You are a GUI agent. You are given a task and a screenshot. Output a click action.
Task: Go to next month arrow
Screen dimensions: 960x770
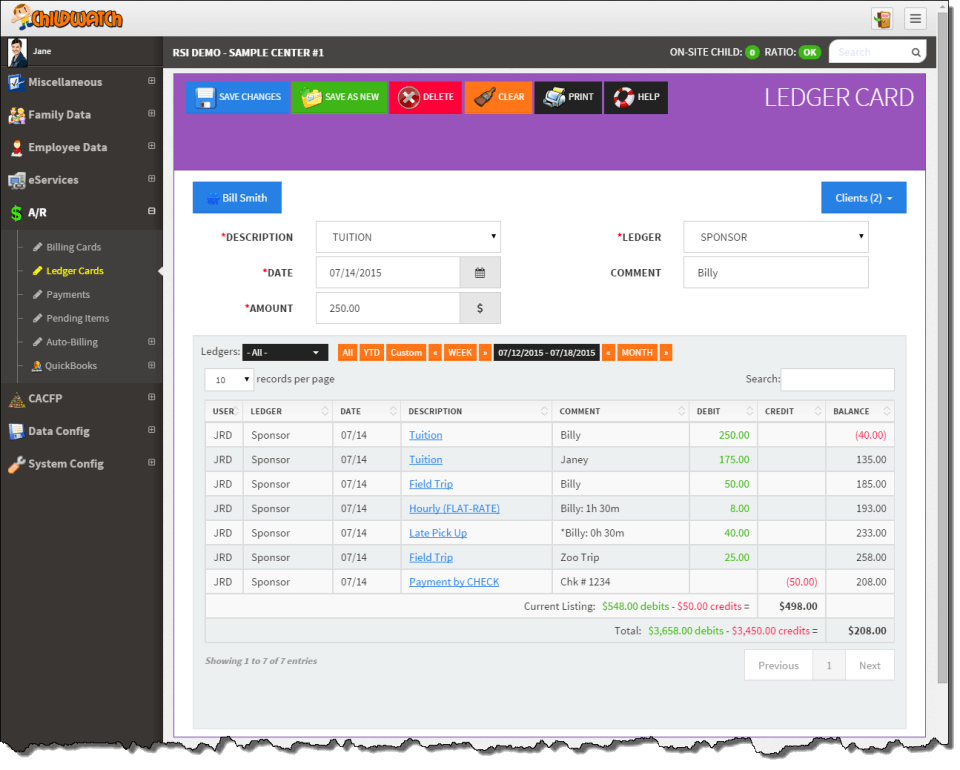[666, 353]
